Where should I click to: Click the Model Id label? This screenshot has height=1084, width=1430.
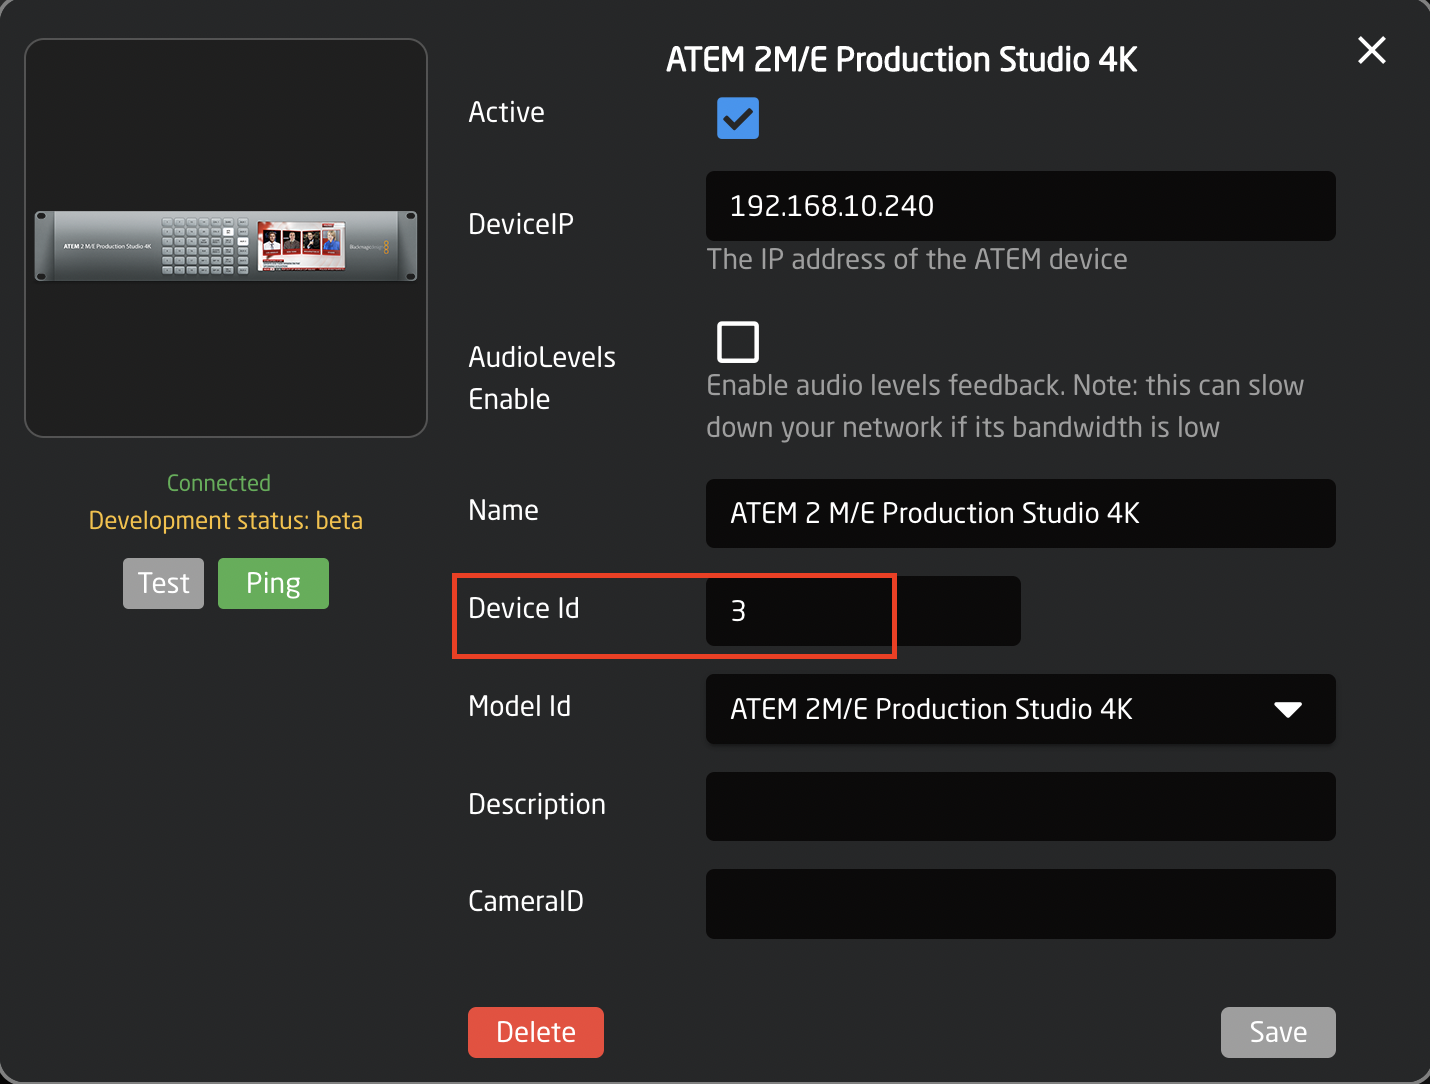point(520,706)
